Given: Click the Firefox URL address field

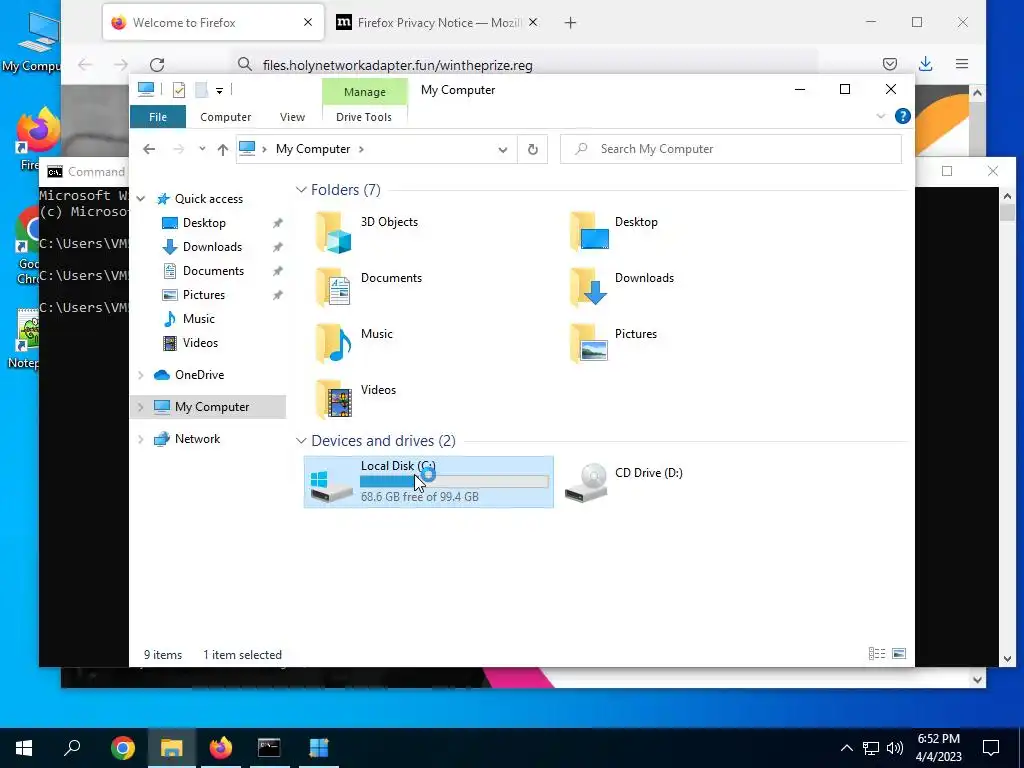Looking at the screenshot, I should click(x=522, y=65).
